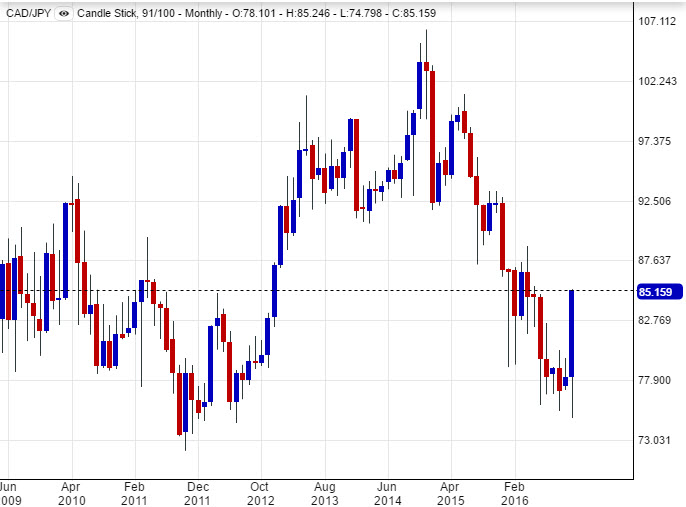Select the Oct 2012 date axis label
Image resolution: width=686 pixels, height=507 pixels.
tap(260, 492)
